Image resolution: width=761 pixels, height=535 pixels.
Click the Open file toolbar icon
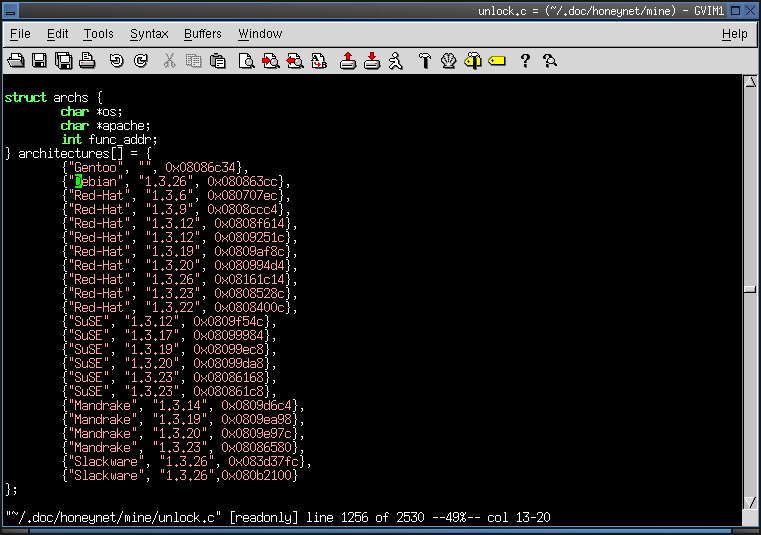[16, 61]
